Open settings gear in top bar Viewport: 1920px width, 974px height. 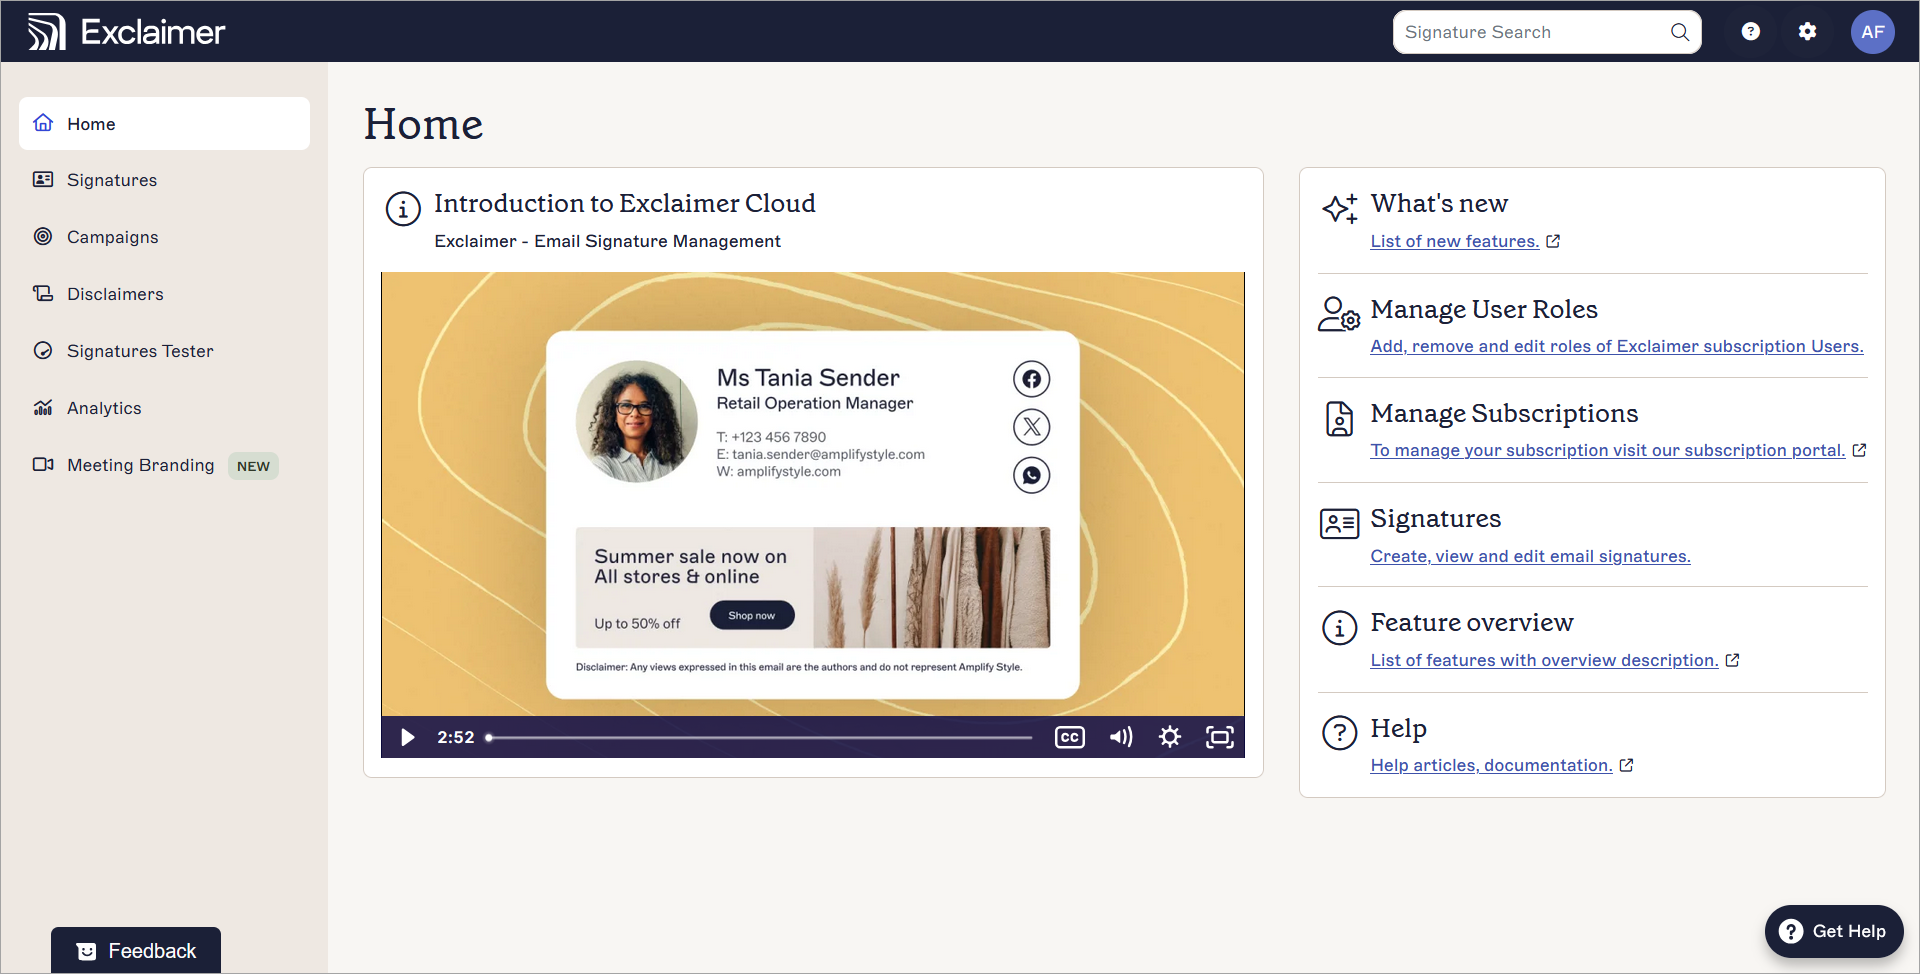coord(1807,32)
